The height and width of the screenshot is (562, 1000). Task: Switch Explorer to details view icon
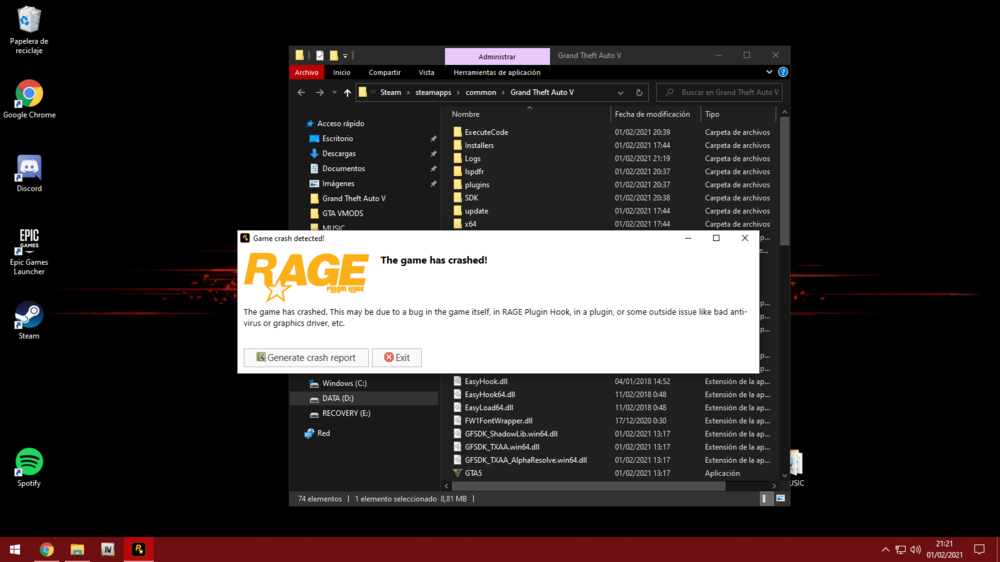pyautogui.click(x=765, y=499)
